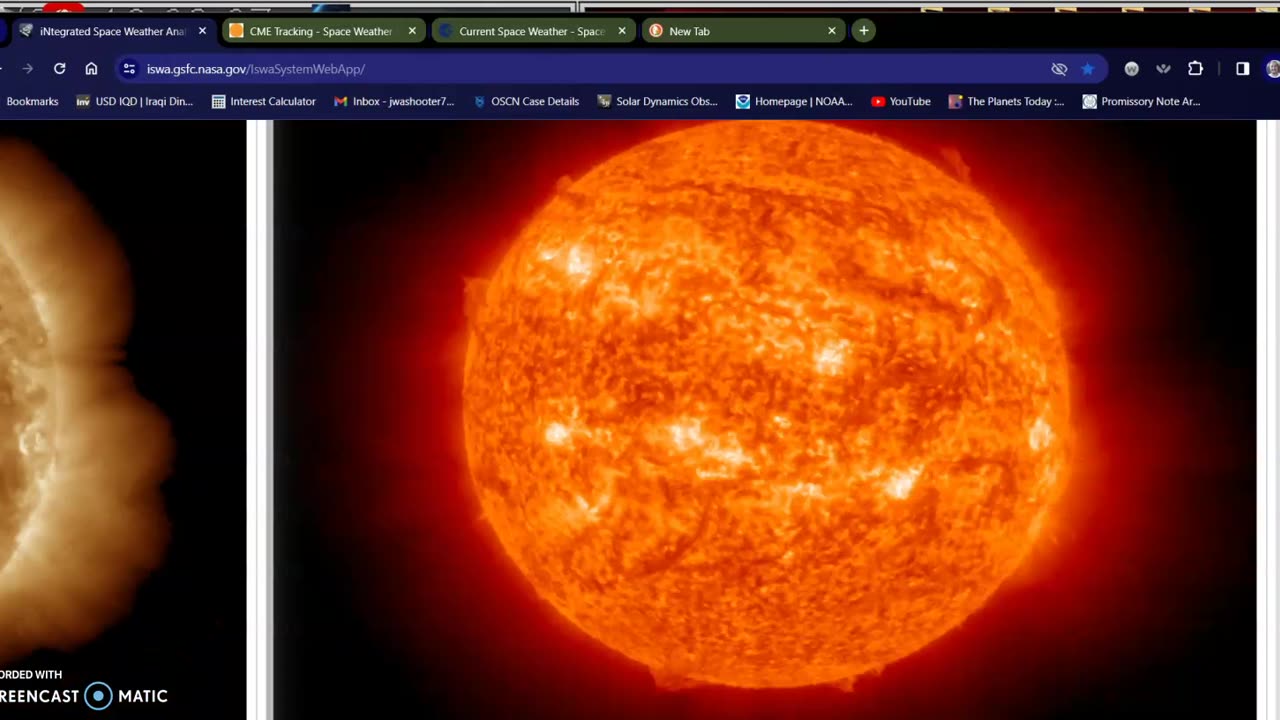
Task: Close the New Tab tab
Action: [x=831, y=31]
